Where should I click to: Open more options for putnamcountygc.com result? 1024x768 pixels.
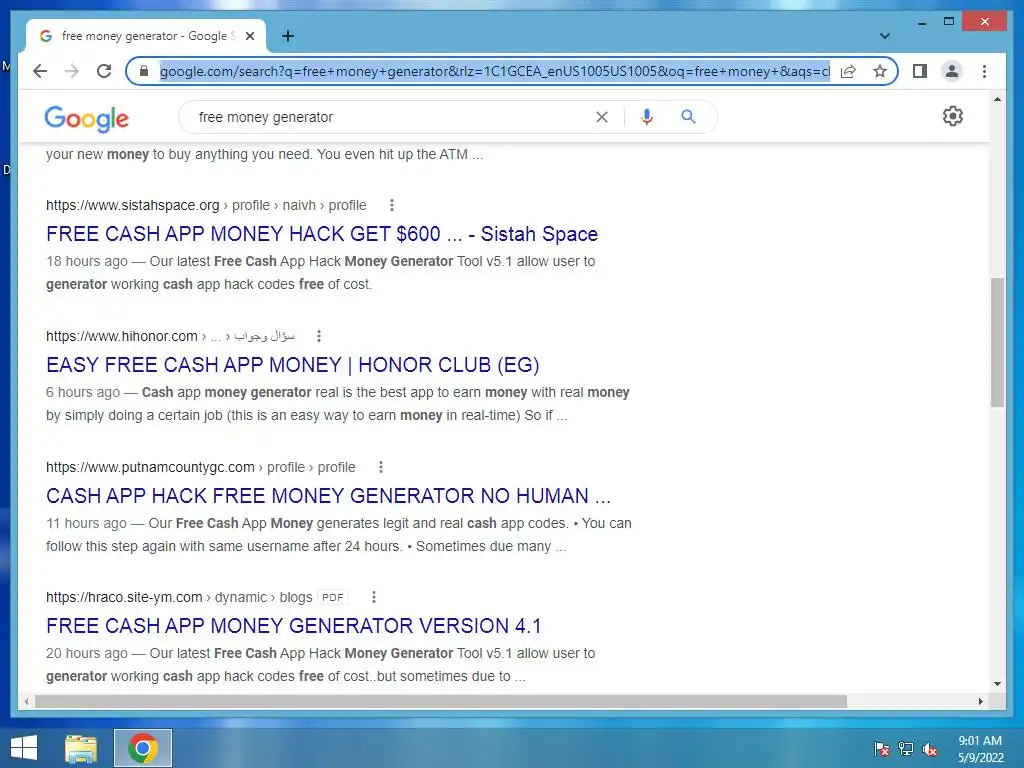(381, 467)
